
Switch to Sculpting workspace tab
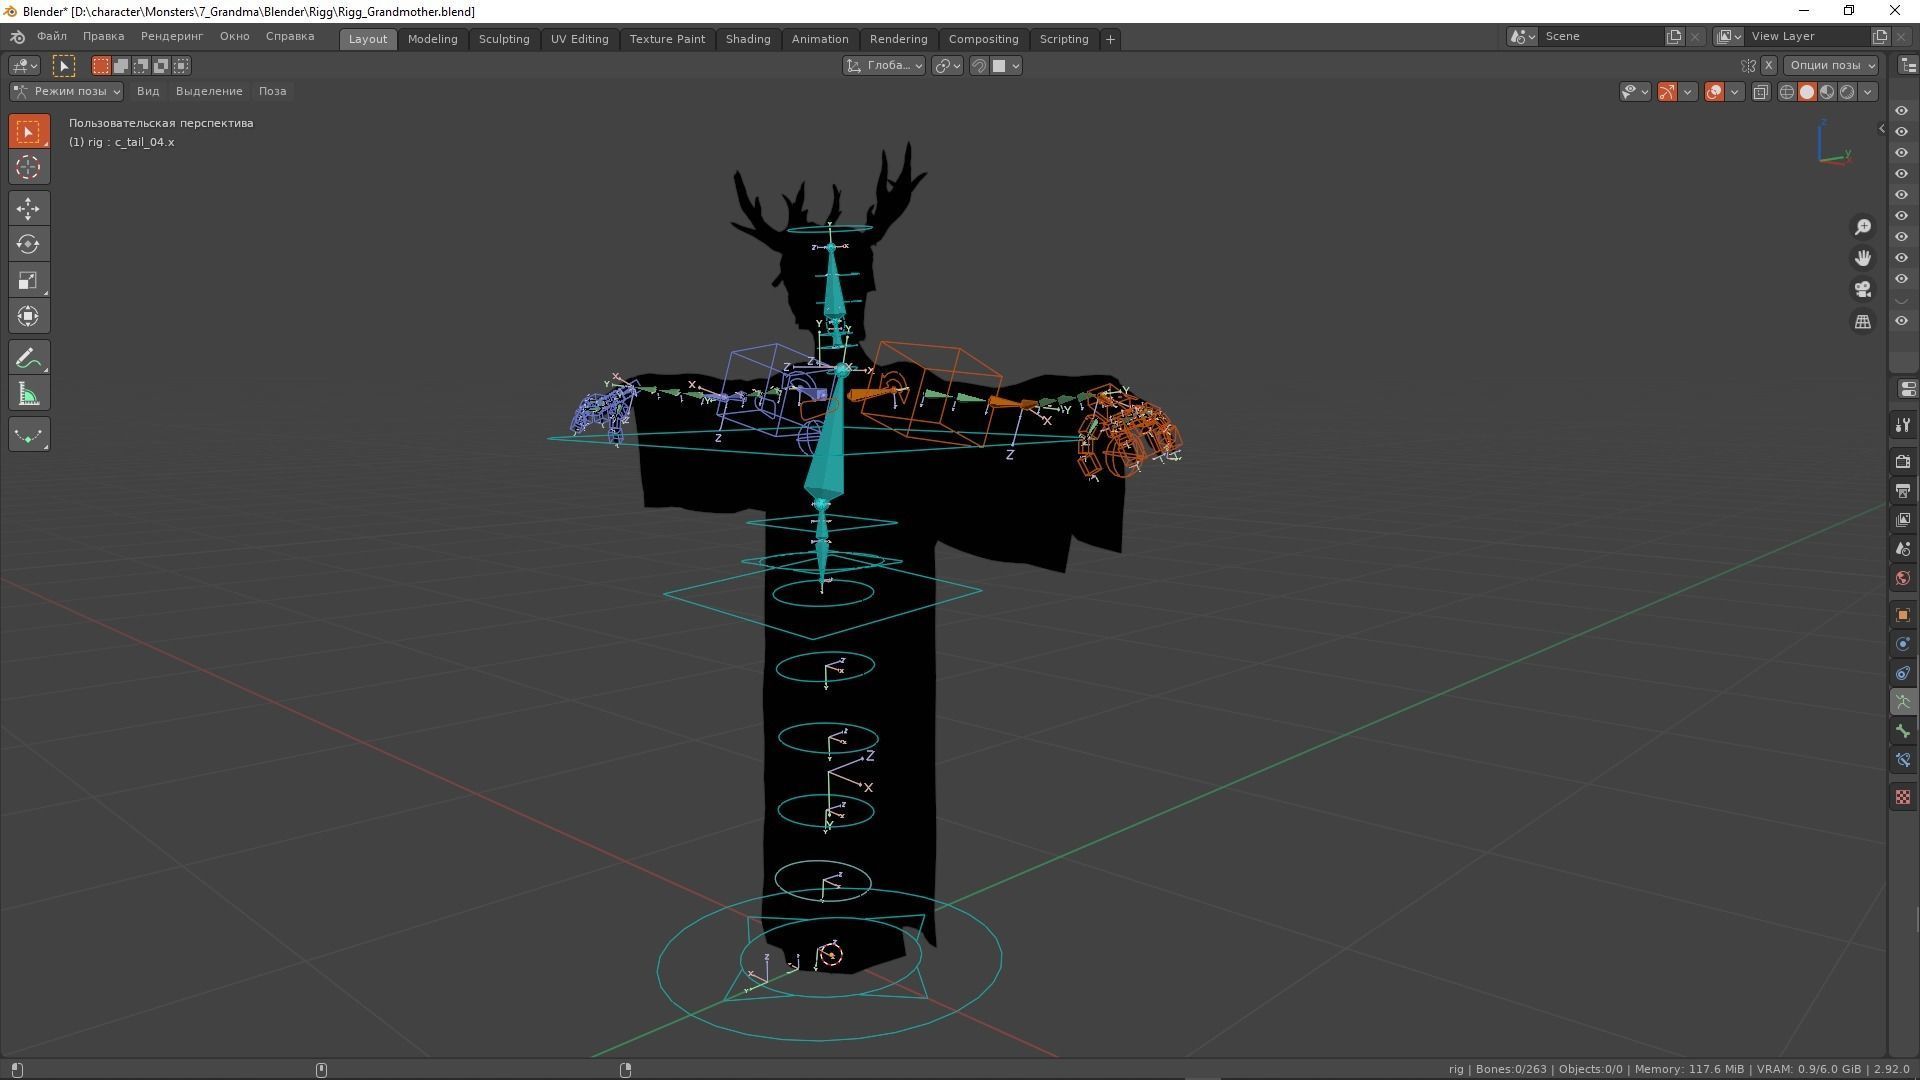(503, 39)
